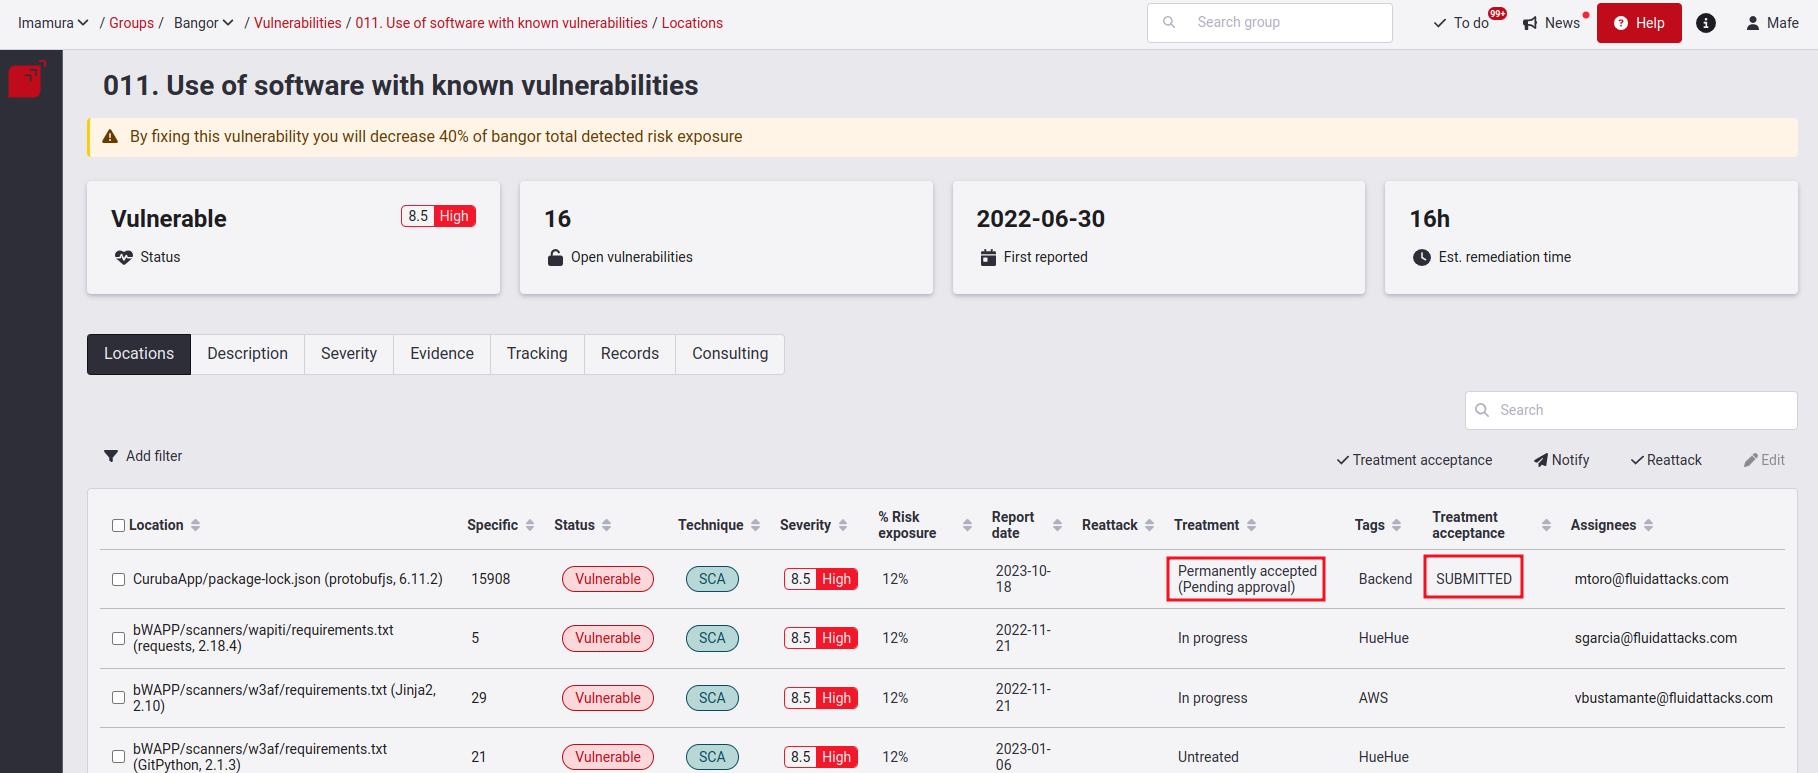Switch to the Locations tab
The height and width of the screenshot is (773, 1818).
[x=139, y=354]
